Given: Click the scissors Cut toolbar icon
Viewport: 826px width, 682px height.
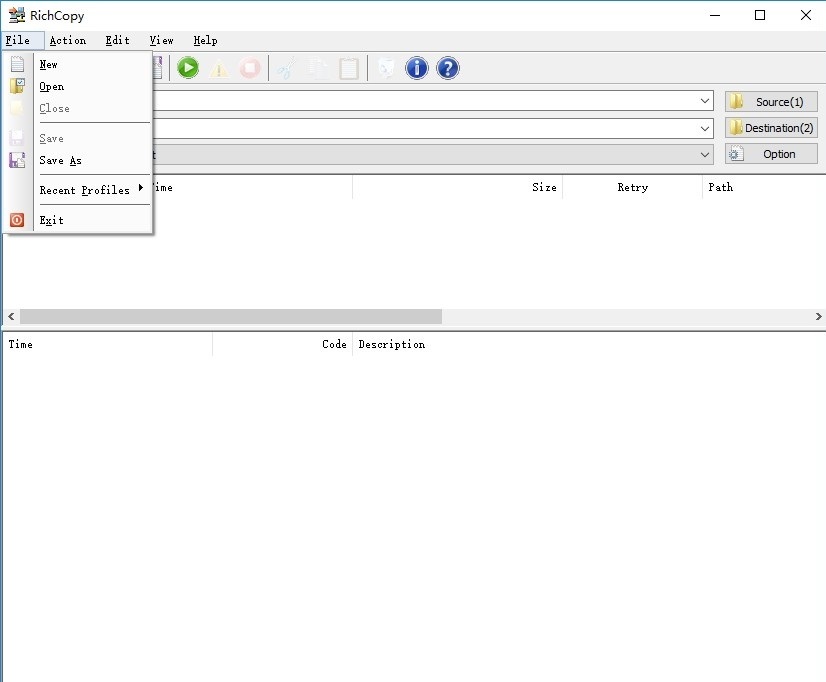Looking at the screenshot, I should (287, 68).
